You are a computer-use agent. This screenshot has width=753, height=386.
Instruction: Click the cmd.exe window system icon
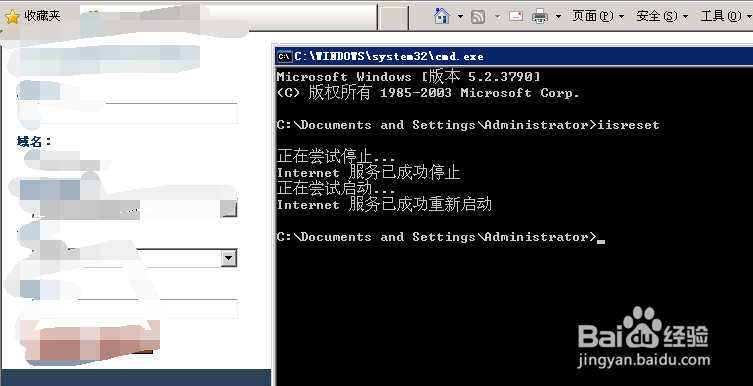(284, 57)
